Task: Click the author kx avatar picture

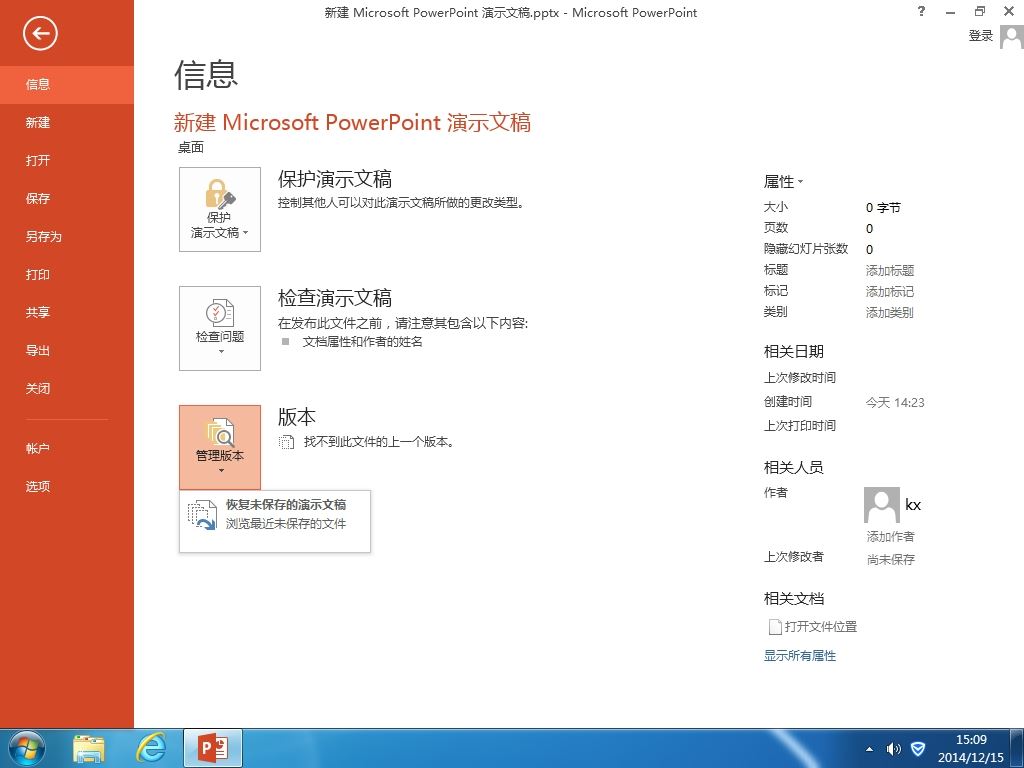Action: [x=882, y=505]
